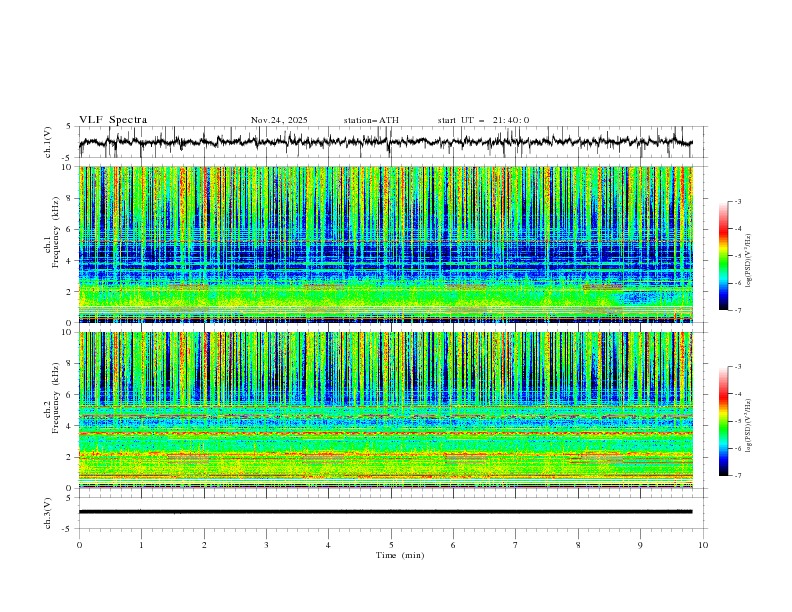
Task: Click the ch.2 frequency axis '6' tick label
Action: click(x=71, y=394)
